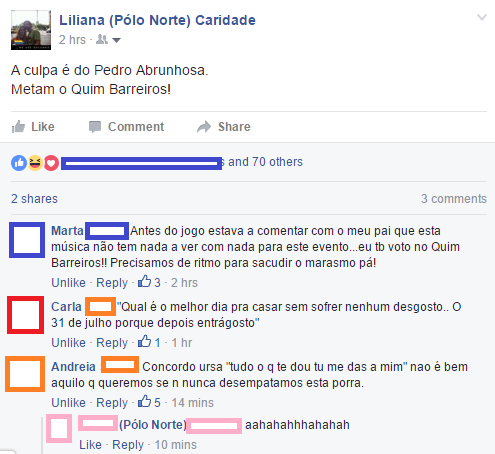Viewport: 495px width, 454px height.
Task: Open Liliana (Pólo Norte) Caridade profile
Action: coord(157,20)
